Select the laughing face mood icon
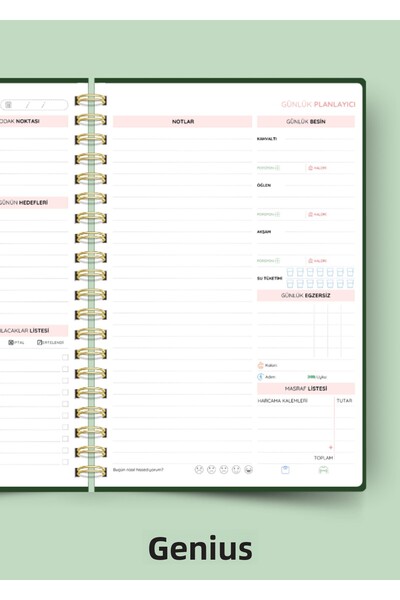400x600 pixels. (248, 470)
